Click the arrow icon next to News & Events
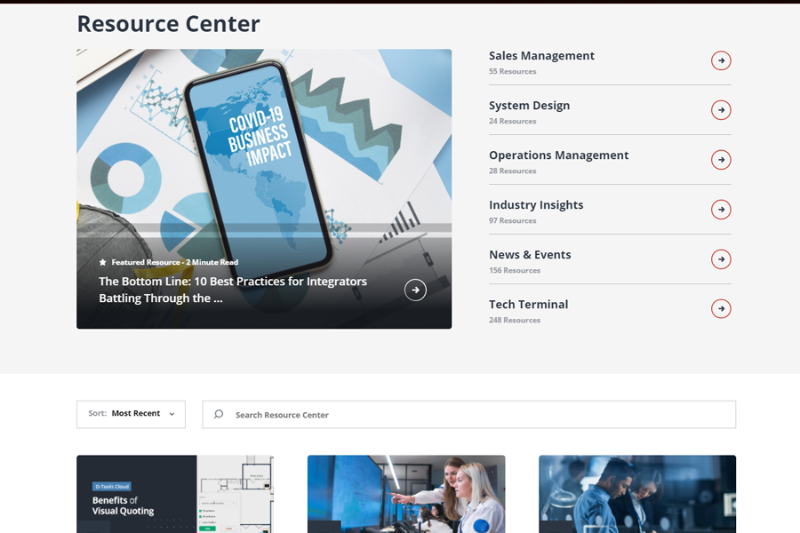This screenshot has width=800, height=533. coord(721,259)
